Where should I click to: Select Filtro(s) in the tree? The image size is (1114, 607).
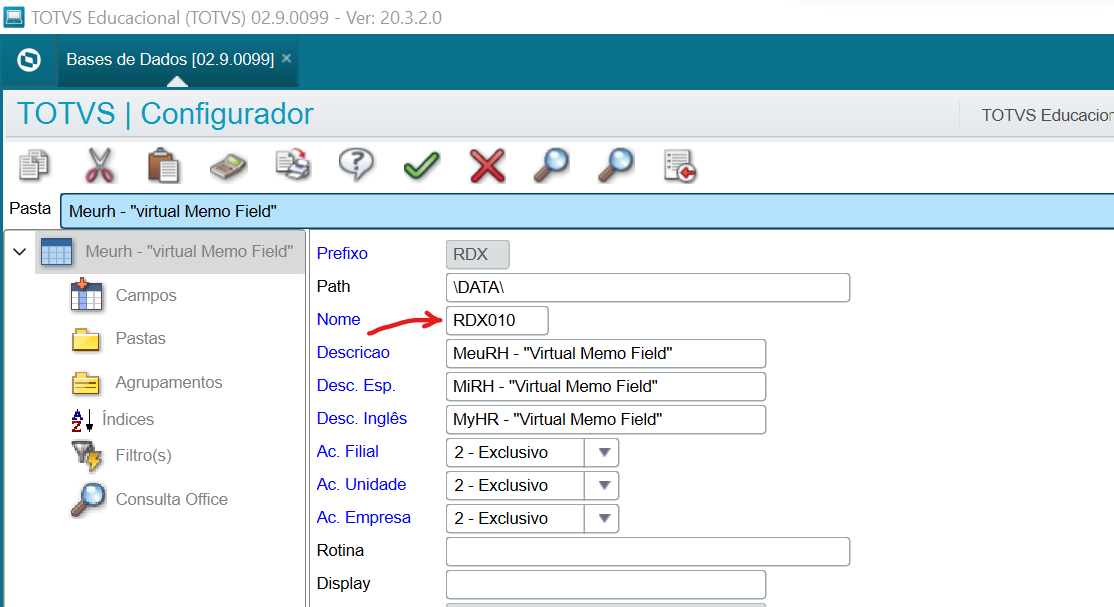[144, 456]
